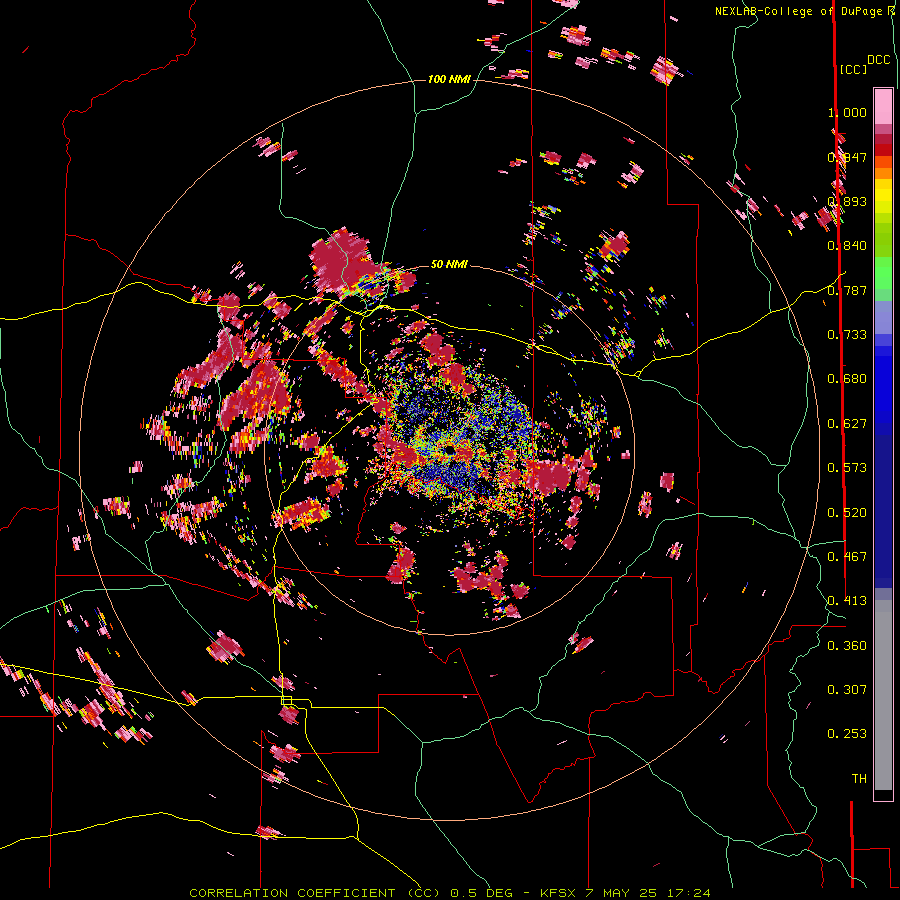Click the 0.253 scale value
The height and width of the screenshot is (900, 900).
point(847,734)
